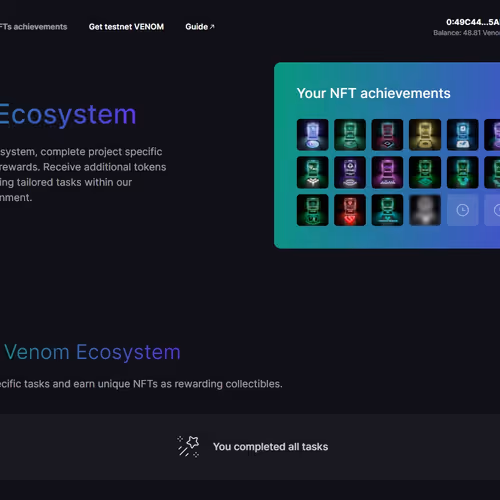The width and height of the screenshot is (500, 500).
Task: Select the yellow glowing NFT achievement
Action: (x=425, y=135)
